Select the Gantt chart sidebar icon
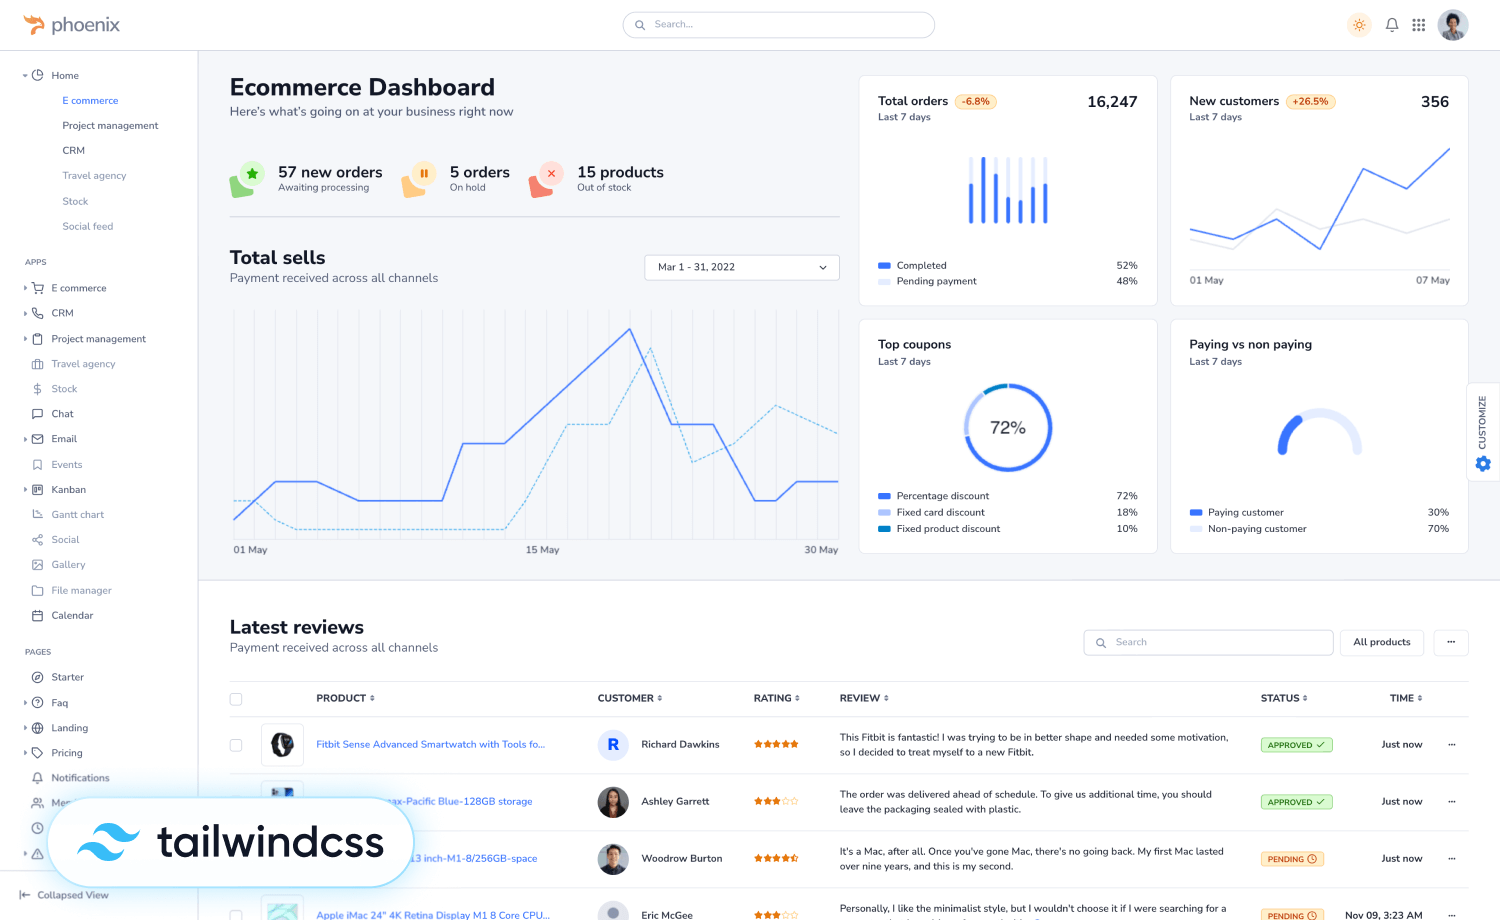 click(36, 514)
